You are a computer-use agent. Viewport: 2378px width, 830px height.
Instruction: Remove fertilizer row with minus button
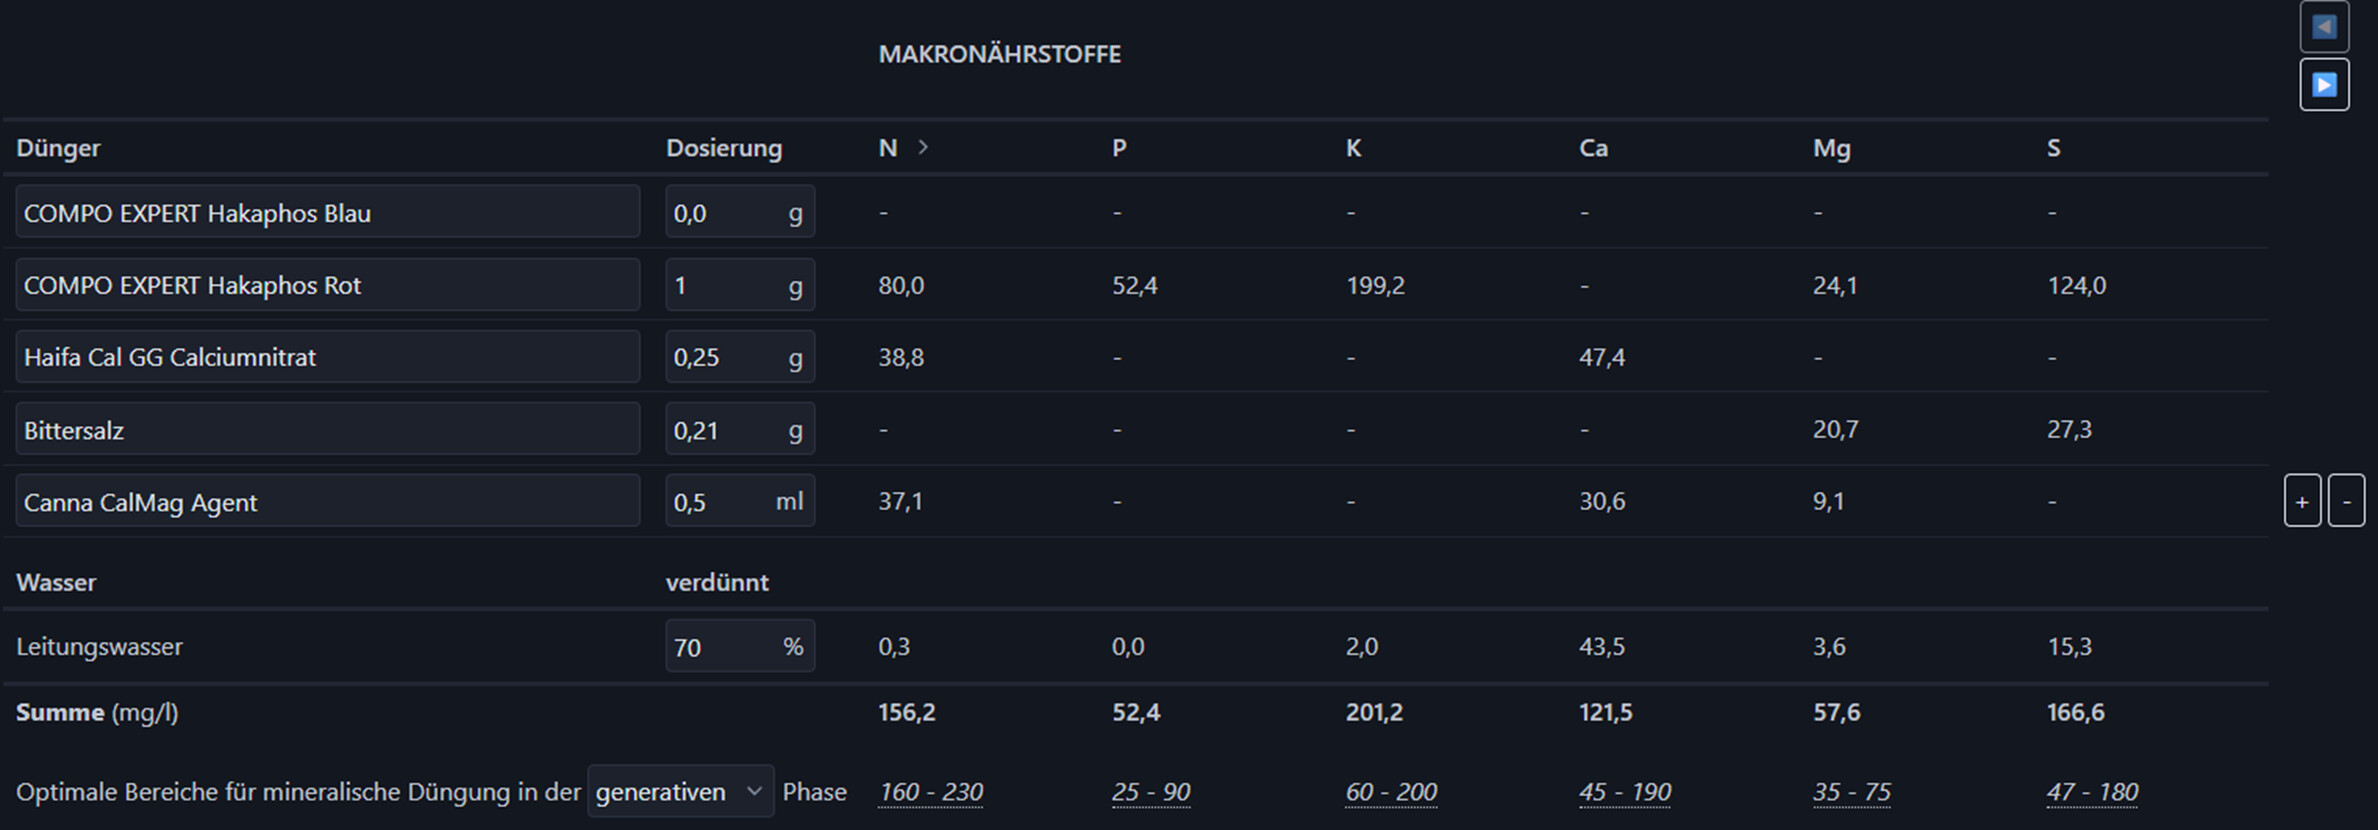click(2346, 501)
